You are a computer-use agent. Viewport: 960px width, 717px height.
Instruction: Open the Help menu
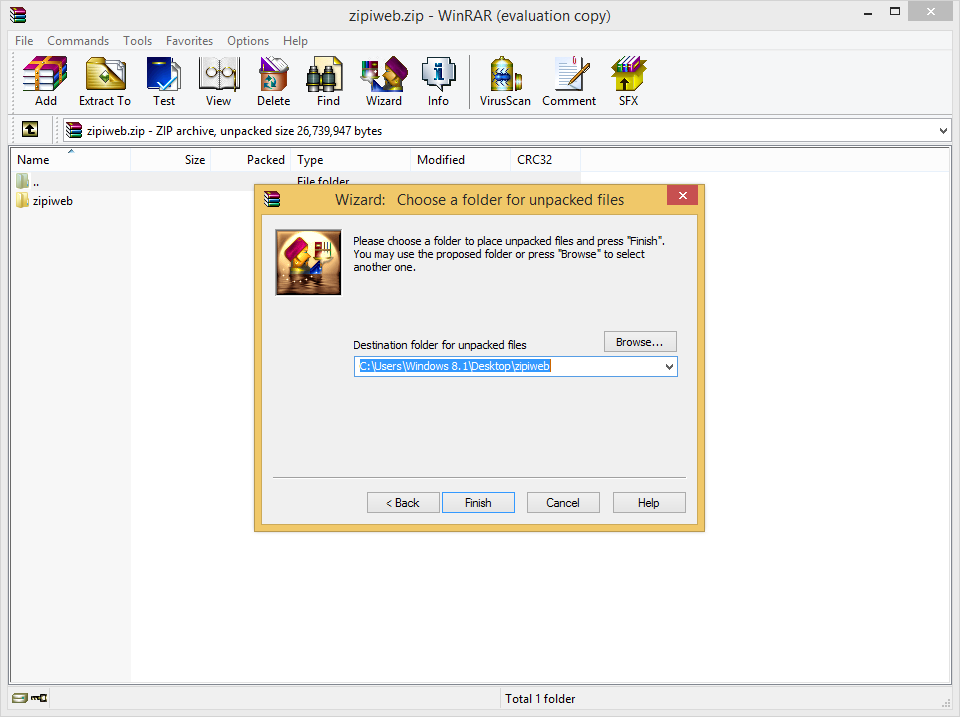tap(295, 40)
